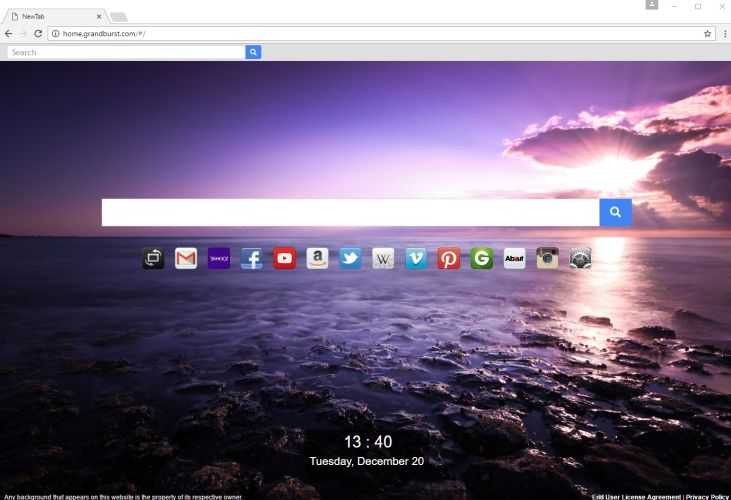Click the forward navigation arrow

point(23,34)
